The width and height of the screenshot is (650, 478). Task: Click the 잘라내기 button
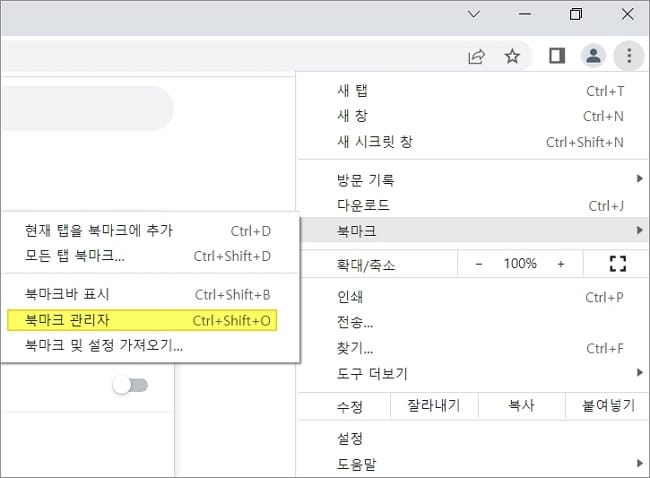point(434,405)
